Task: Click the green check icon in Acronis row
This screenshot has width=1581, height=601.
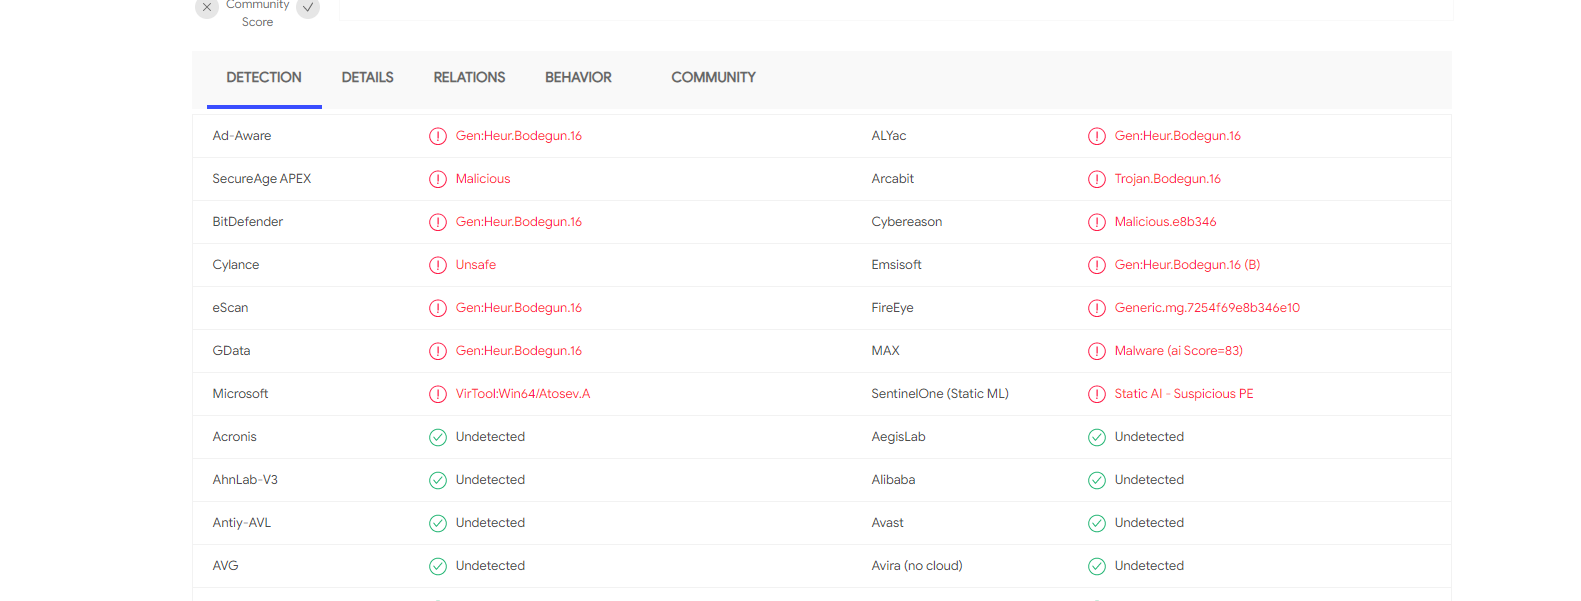Action: point(438,437)
